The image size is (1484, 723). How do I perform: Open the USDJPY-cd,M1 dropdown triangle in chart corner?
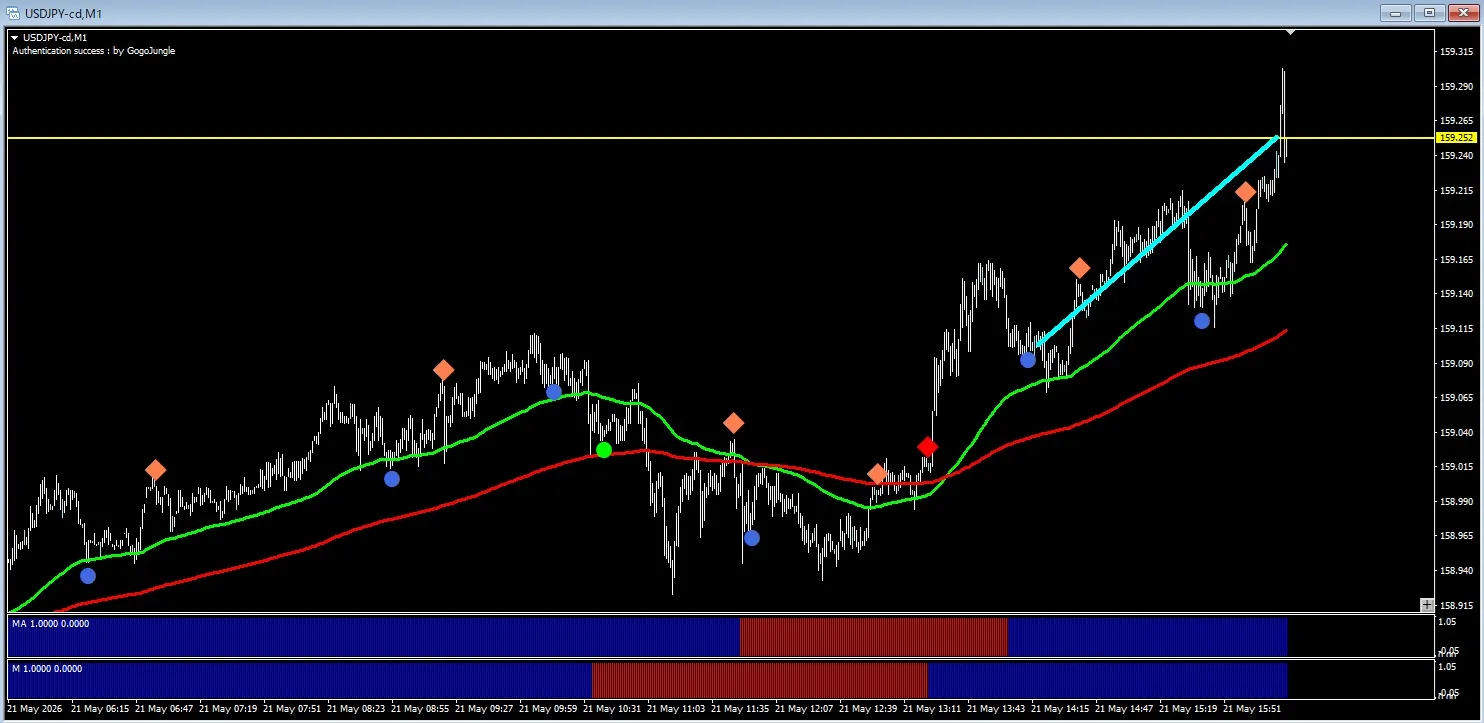tap(15, 38)
